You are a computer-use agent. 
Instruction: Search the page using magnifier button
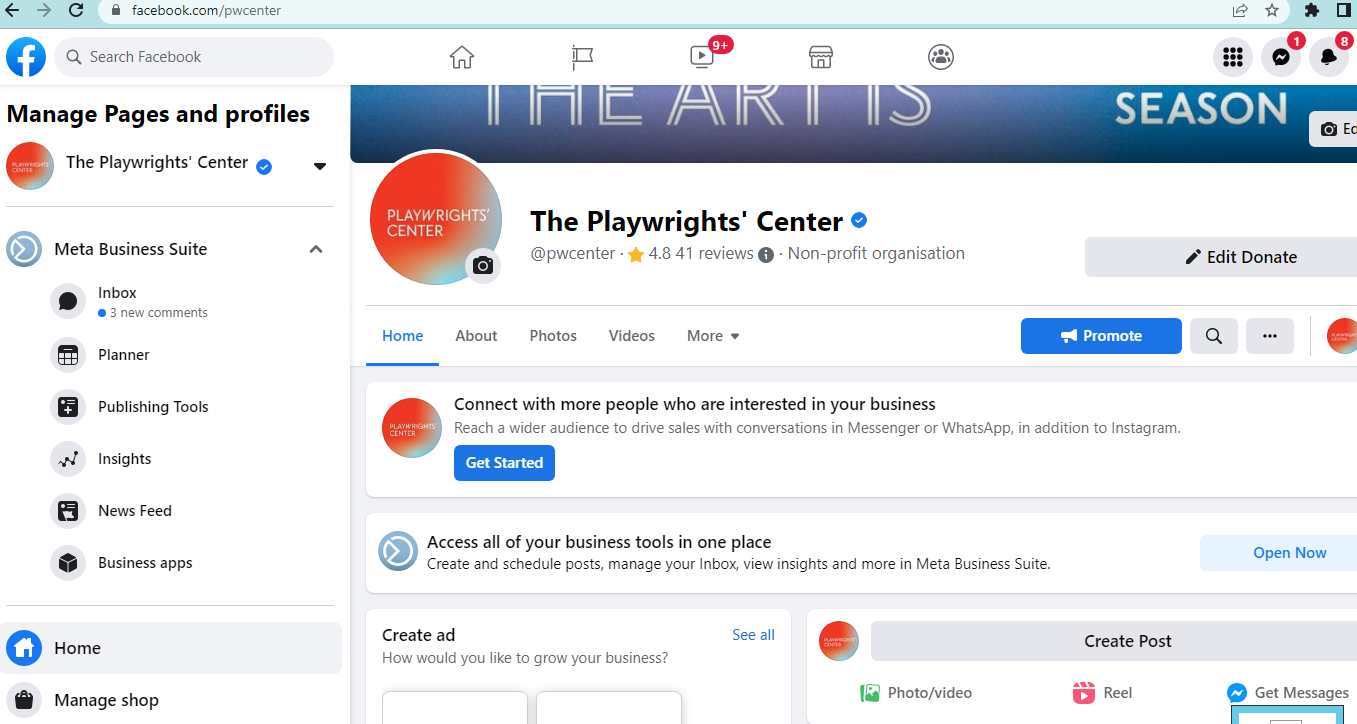coord(1214,336)
